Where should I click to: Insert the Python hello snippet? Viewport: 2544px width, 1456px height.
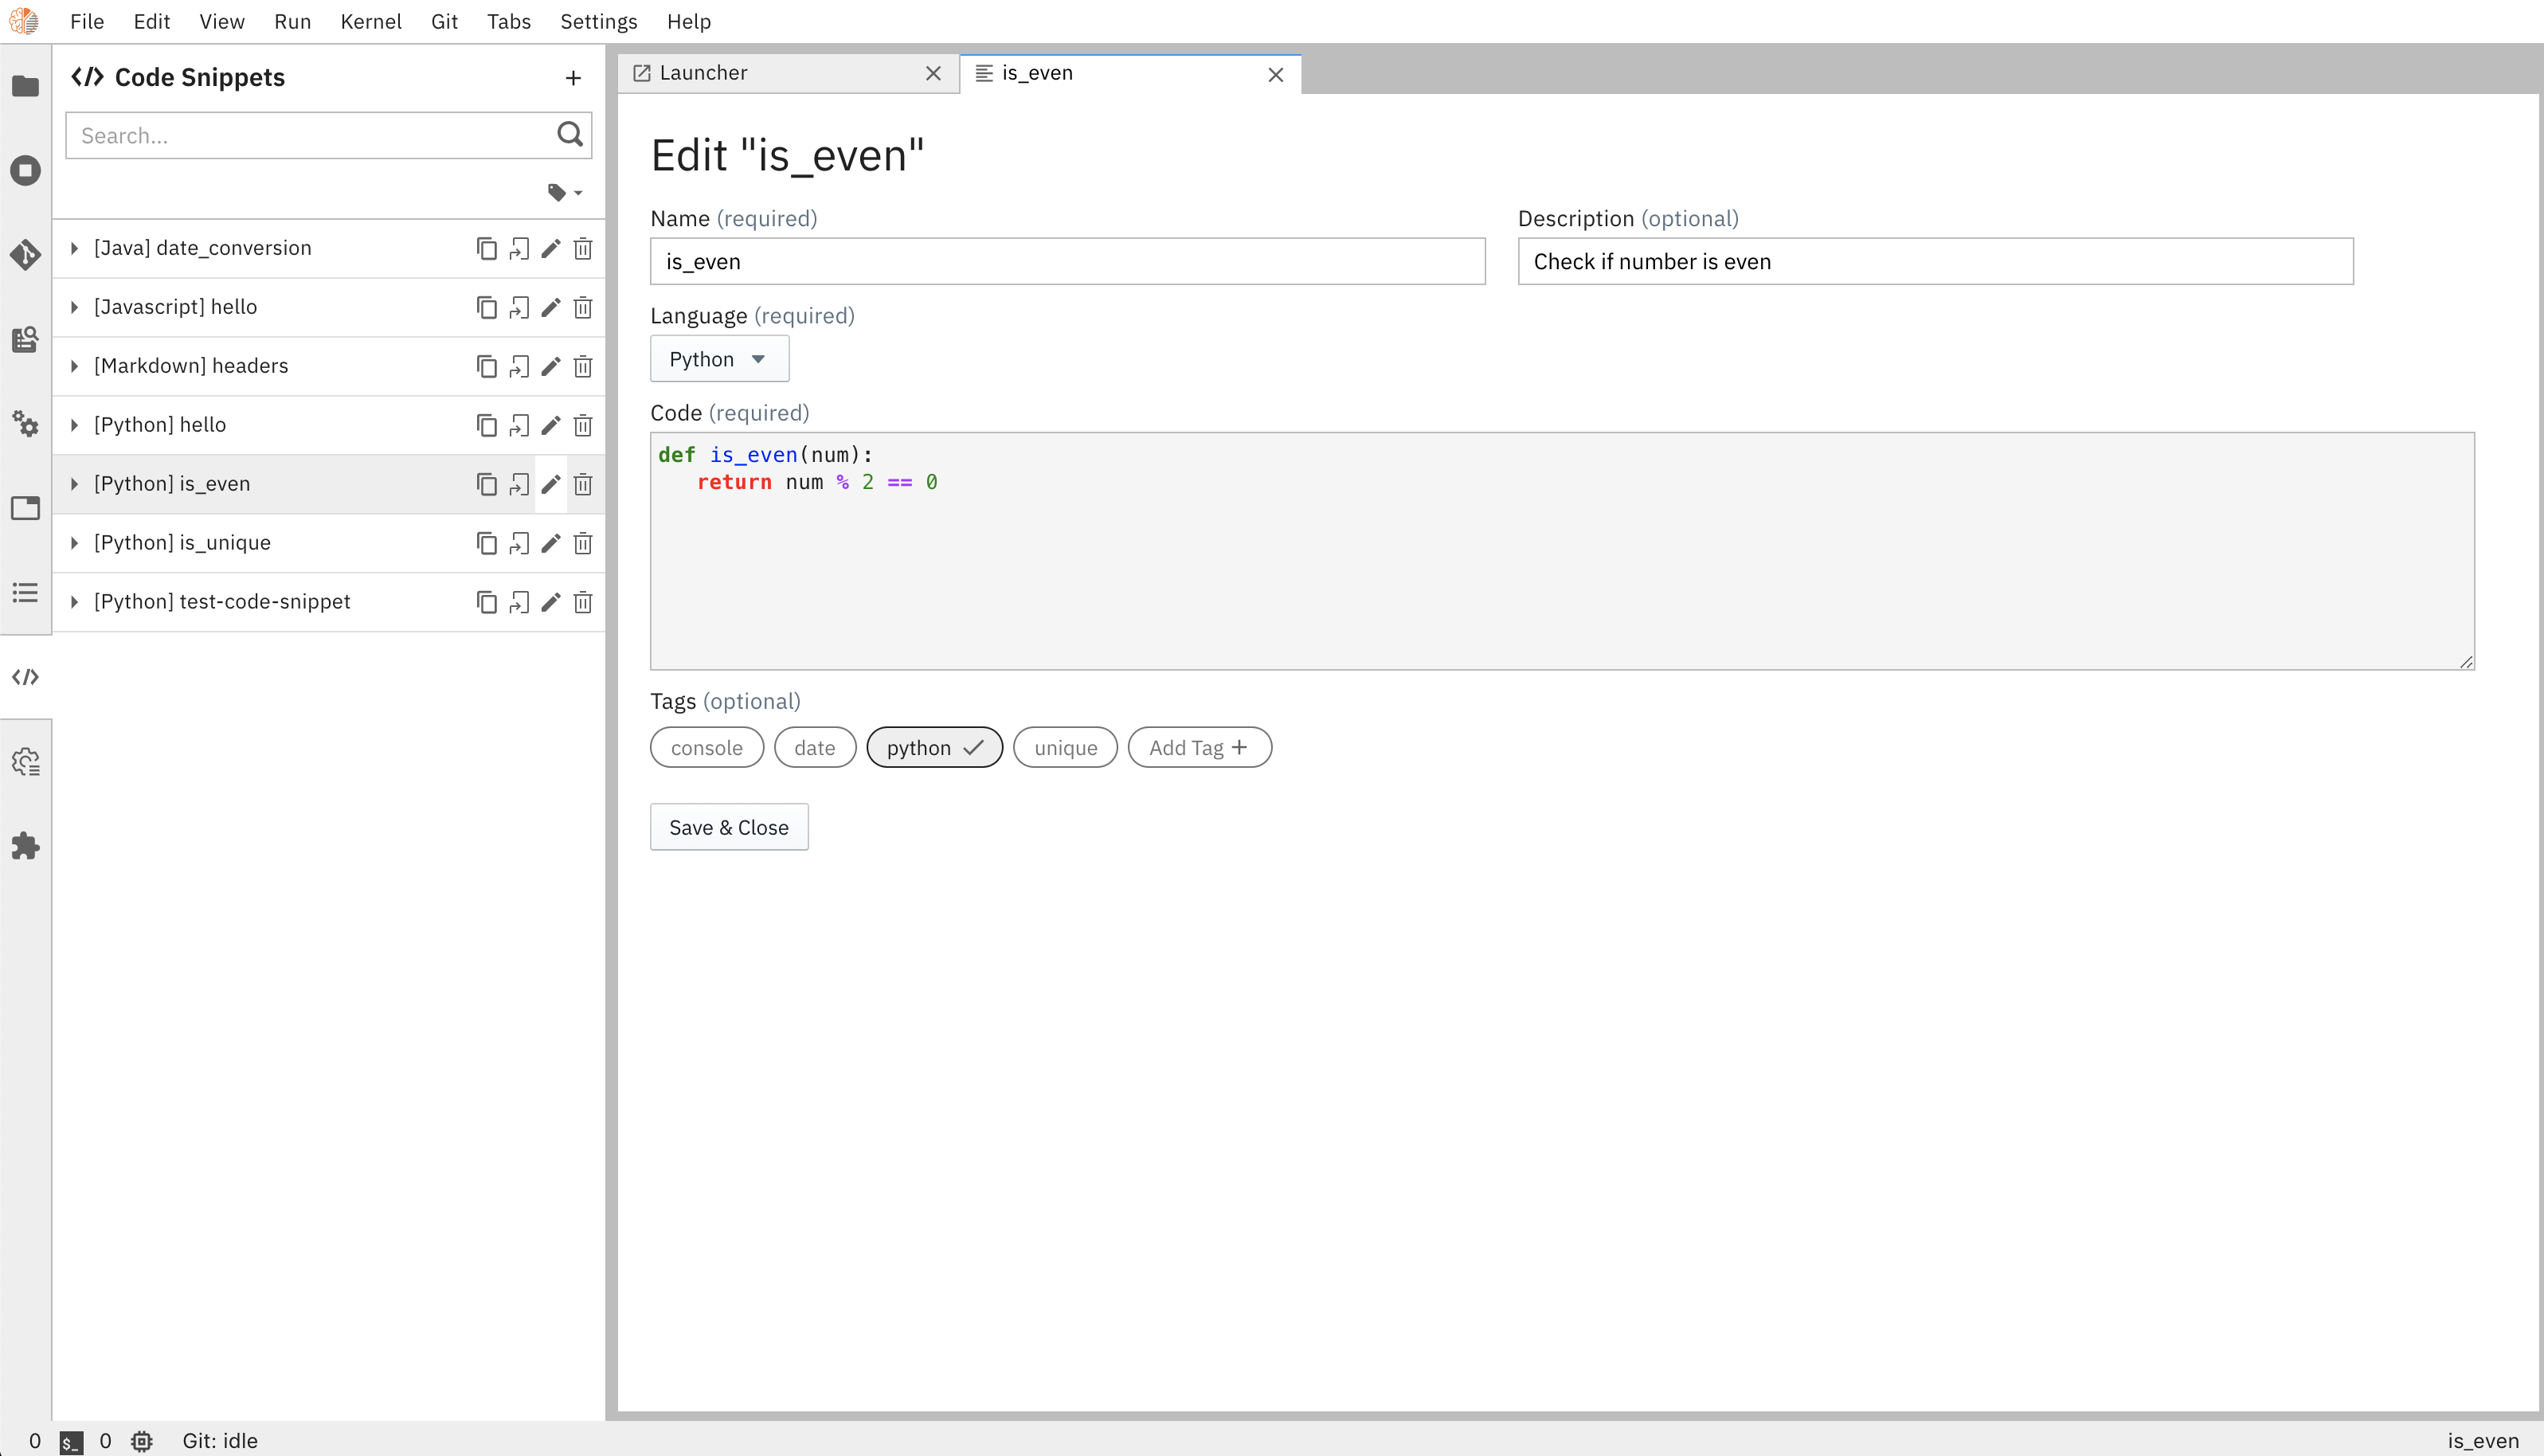(x=519, y=425)
